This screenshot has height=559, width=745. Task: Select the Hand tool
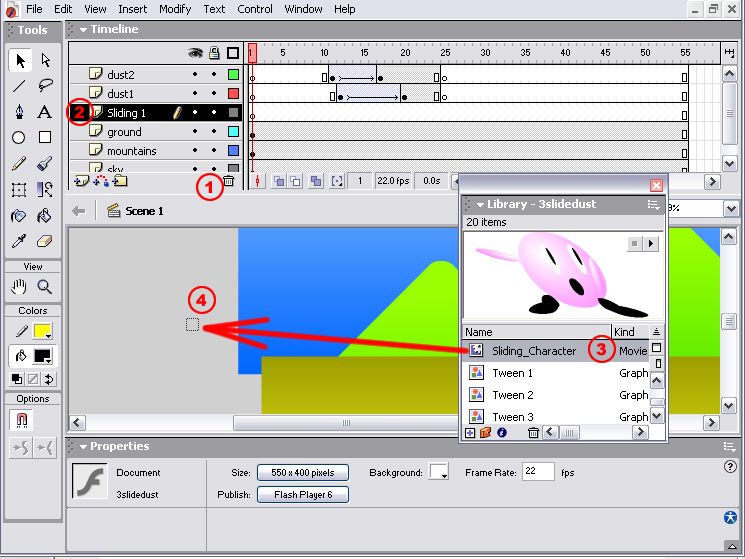[19, 287]
